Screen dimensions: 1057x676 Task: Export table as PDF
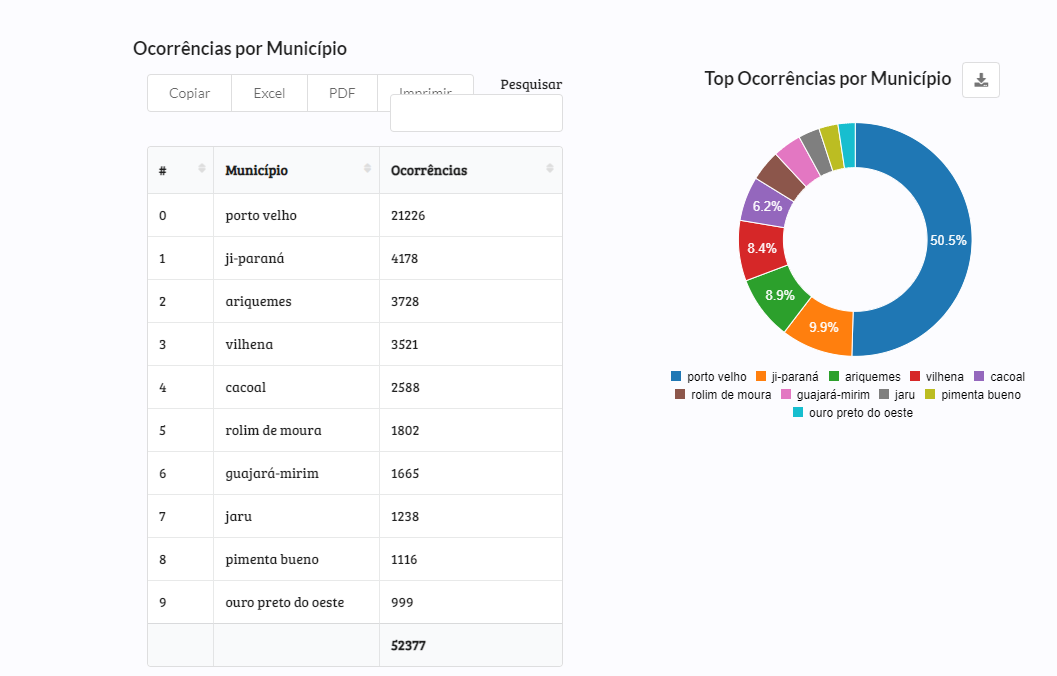[342, 93]
